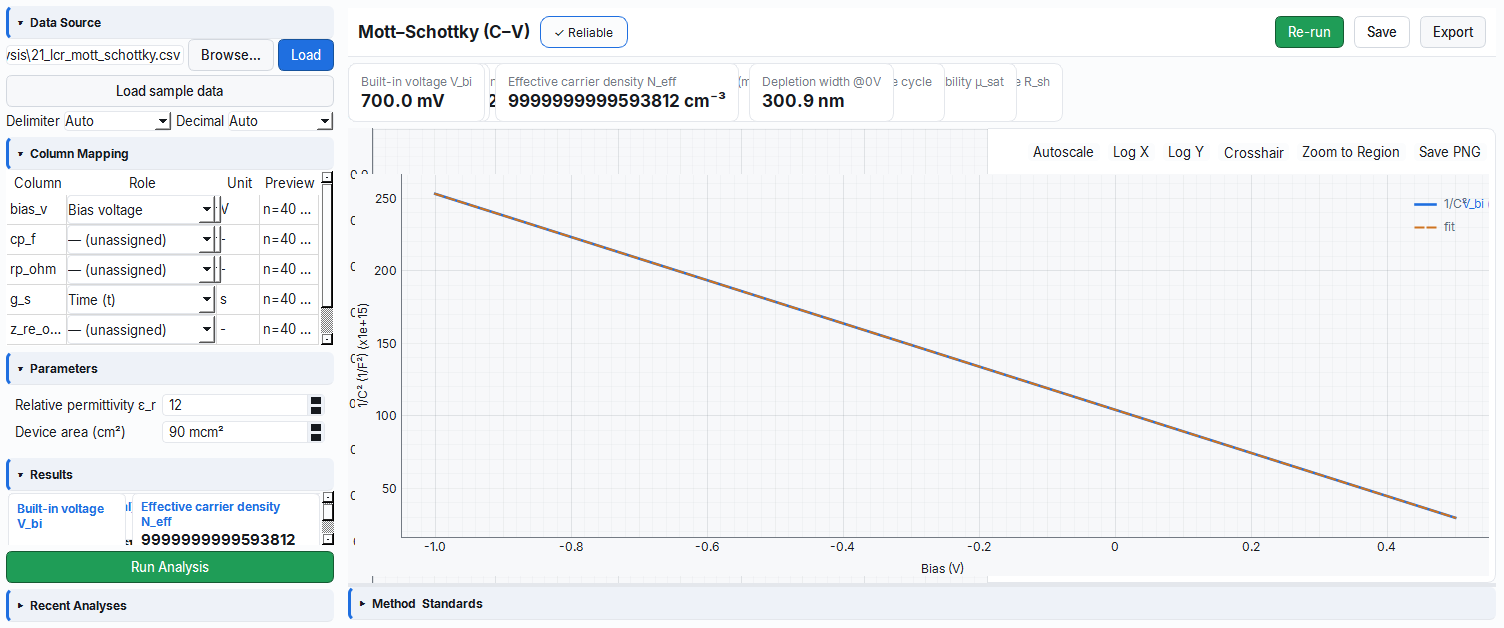This screenshot has height=628, width=1504.
Task: Click the Column Mapping scroll up arrow
Action: (x=327, y=177)
